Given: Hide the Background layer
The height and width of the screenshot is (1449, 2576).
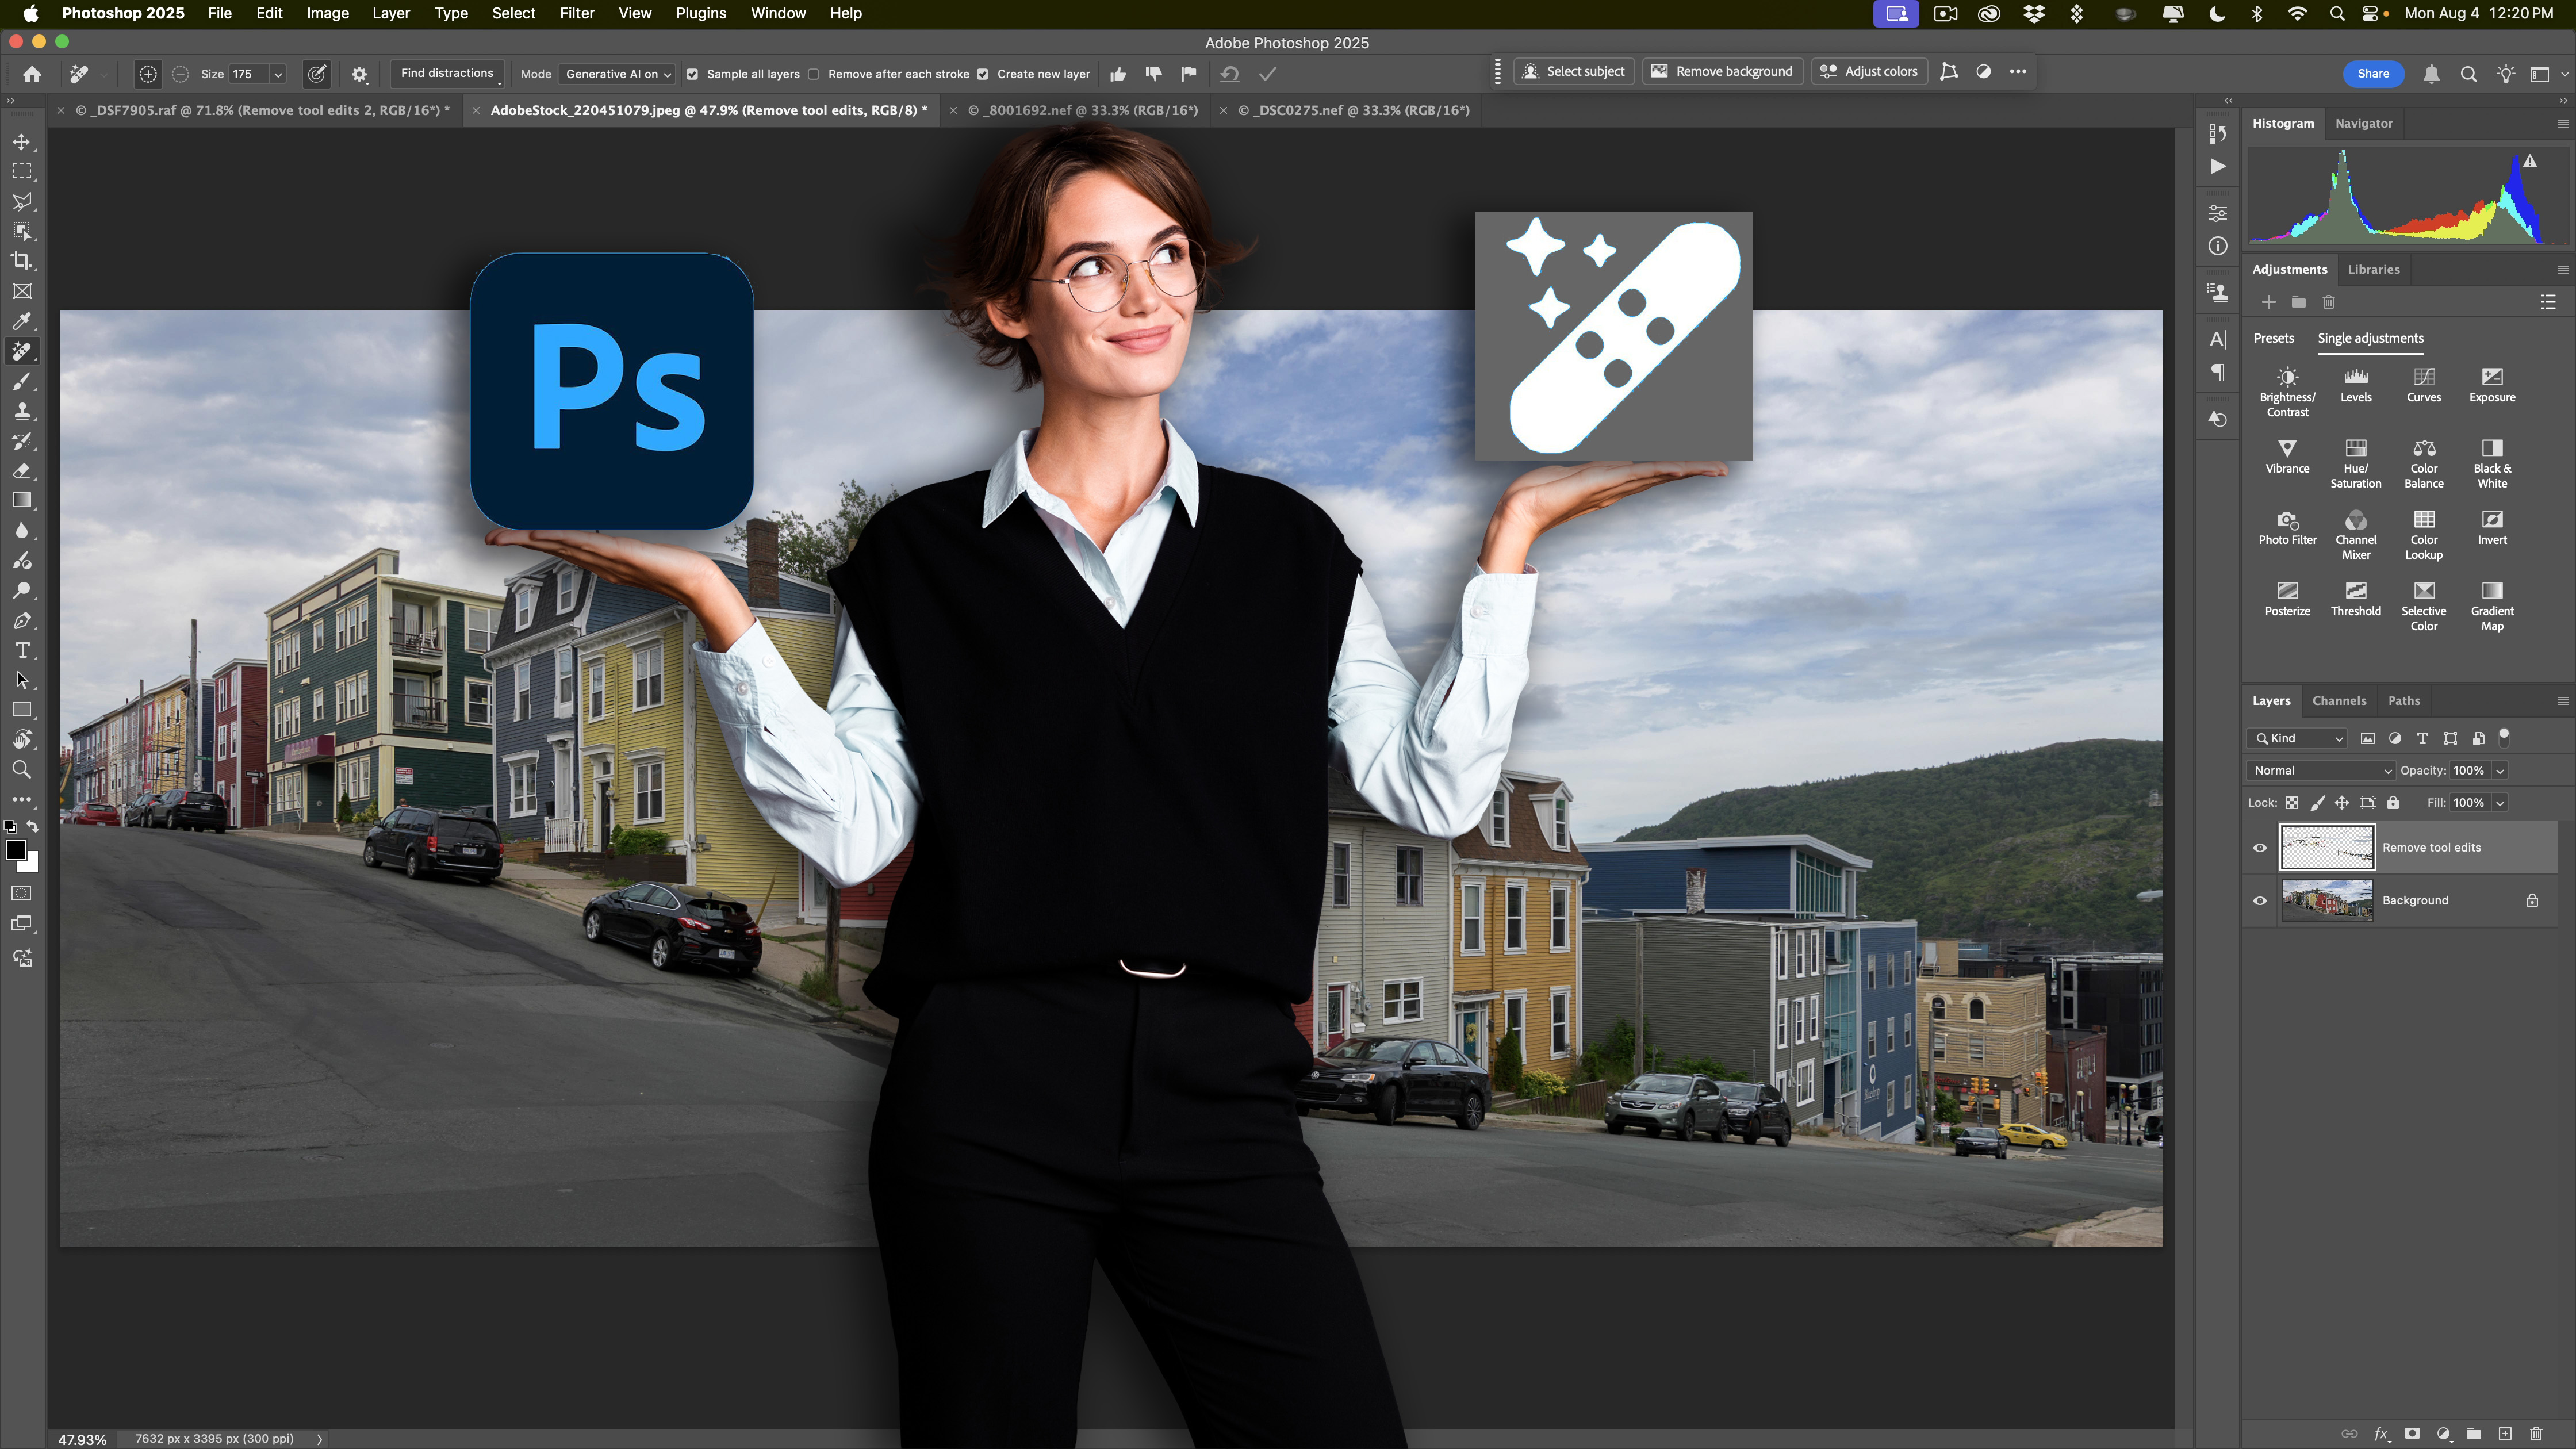Looking at the screenshot, I should pos(2260,900).
